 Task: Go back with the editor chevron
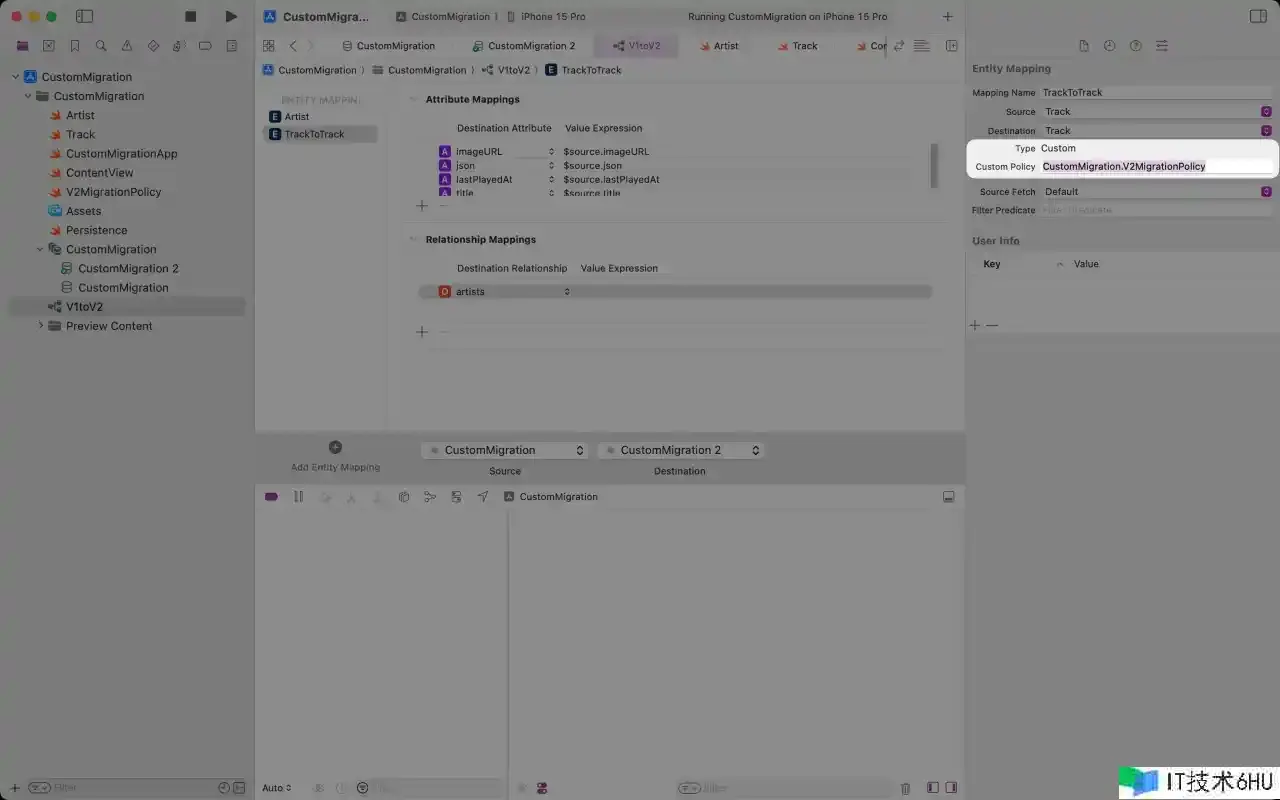click(293, 46)
